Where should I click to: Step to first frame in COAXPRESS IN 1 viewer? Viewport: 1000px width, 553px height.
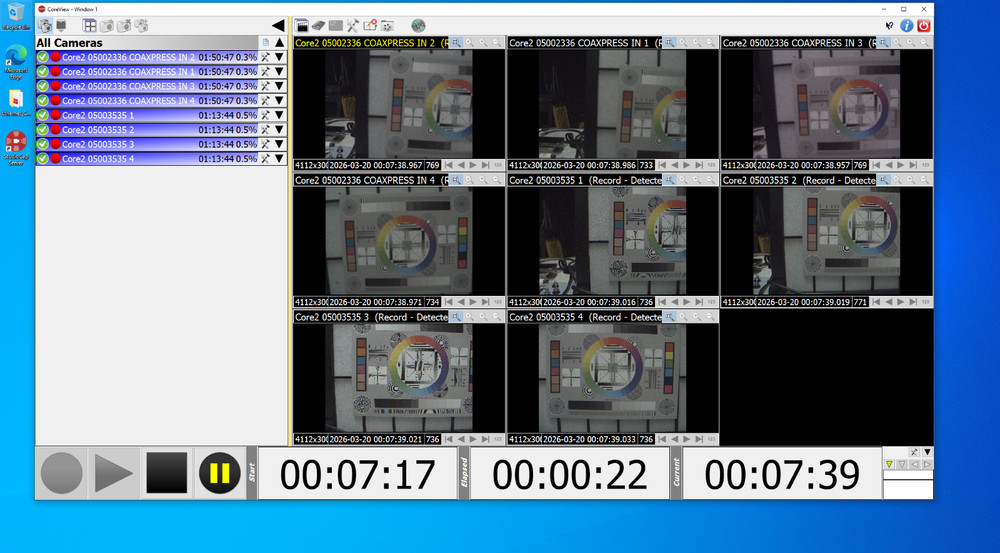point(662,165)
